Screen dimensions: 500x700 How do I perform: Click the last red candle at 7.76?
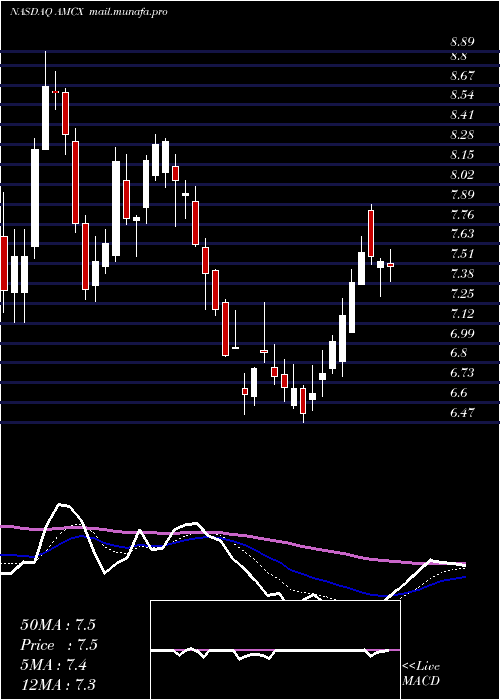click(371, 233)
